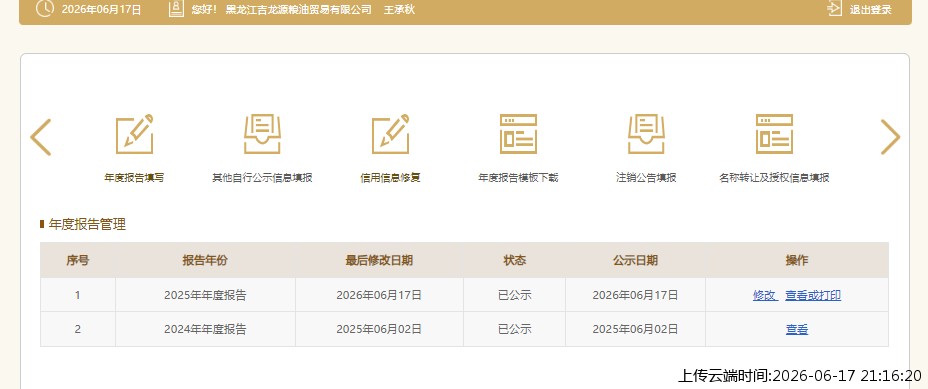Open the 注销公告填报 tray icon
928x389 pixels.
click(x=646, y=134)
